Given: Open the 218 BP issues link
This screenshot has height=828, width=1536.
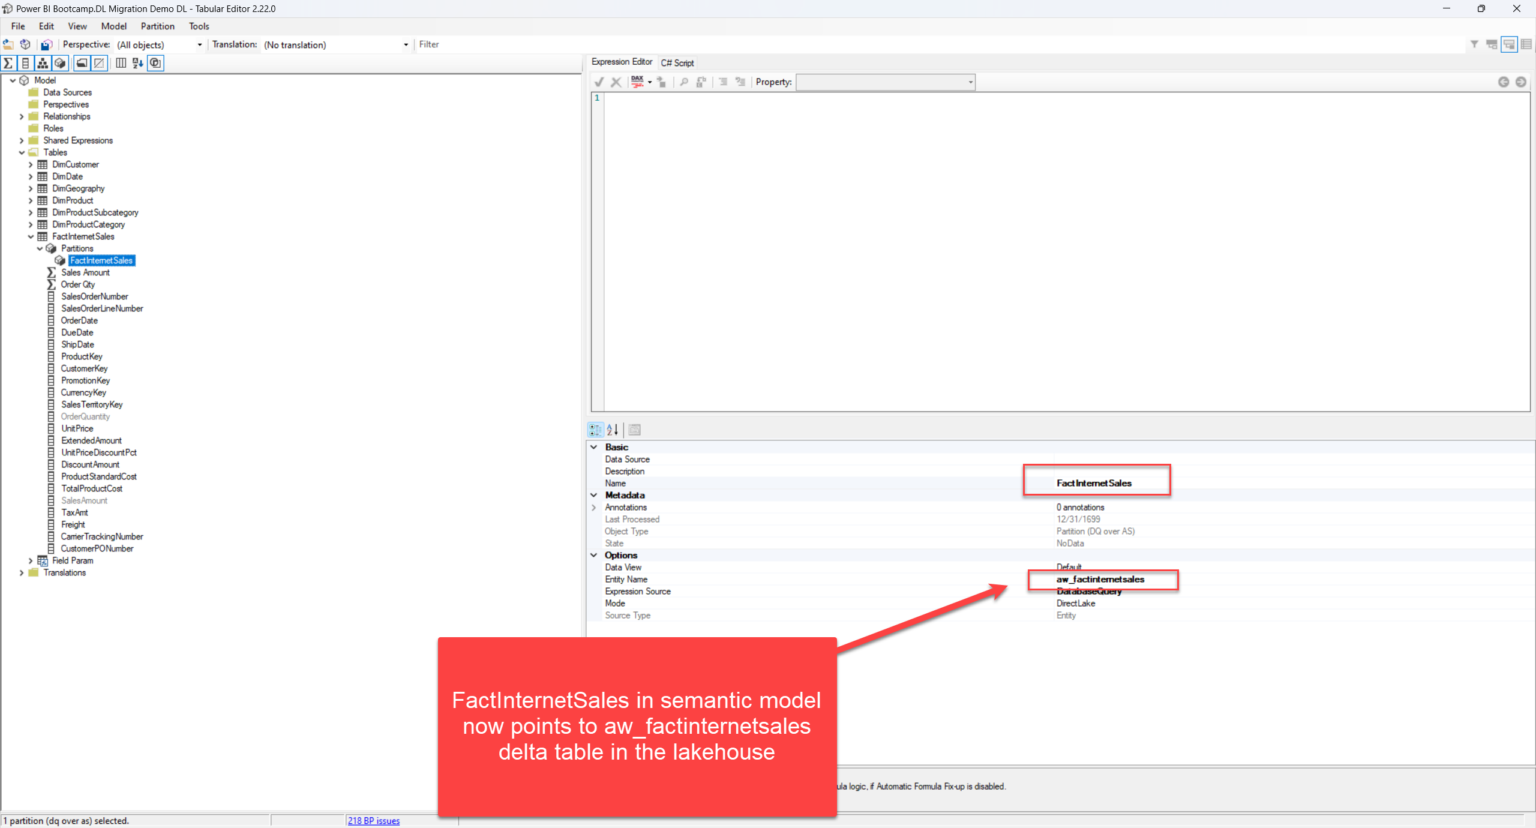Looking at the screenshot, I should [x=373, y=821].
